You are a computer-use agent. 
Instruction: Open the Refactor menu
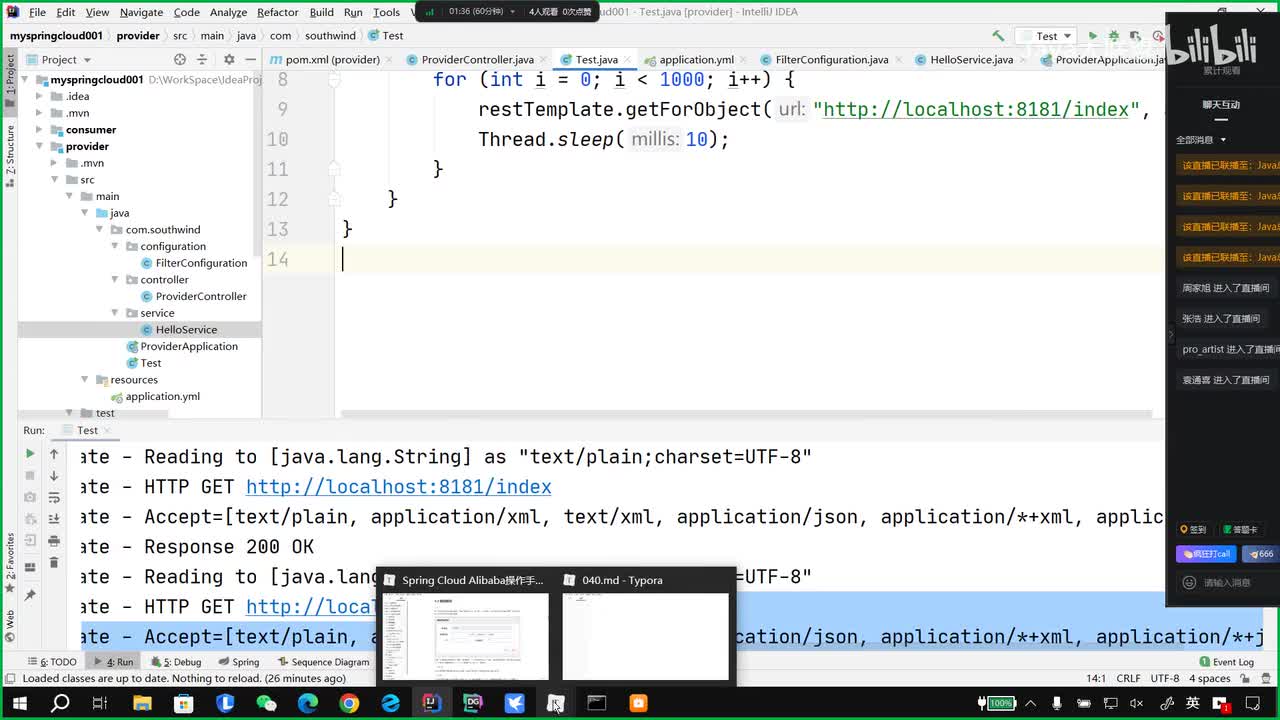click(x=278, y=12)
